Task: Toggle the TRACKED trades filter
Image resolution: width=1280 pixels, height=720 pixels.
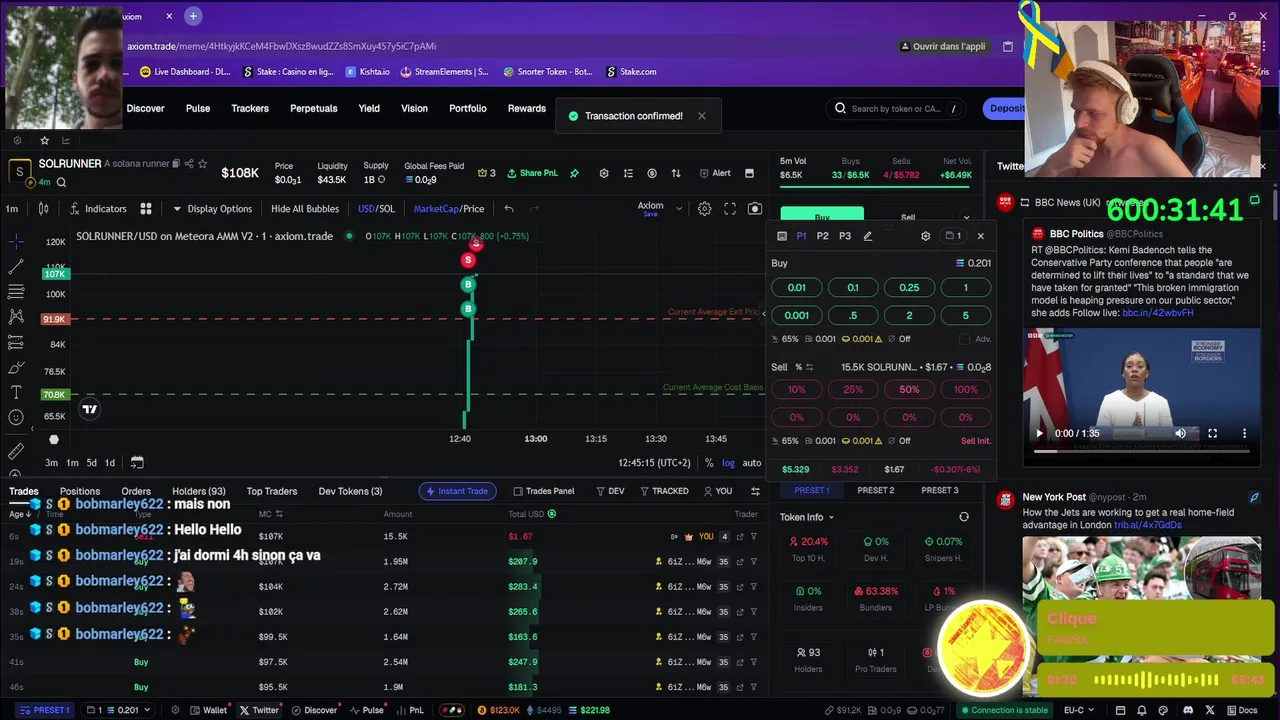Action: [663, 491]
